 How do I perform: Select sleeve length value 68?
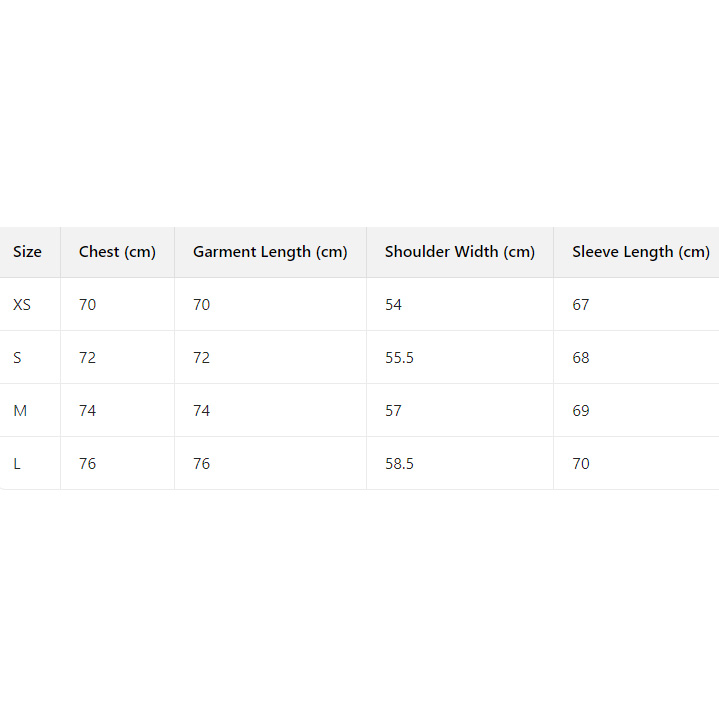581,358
